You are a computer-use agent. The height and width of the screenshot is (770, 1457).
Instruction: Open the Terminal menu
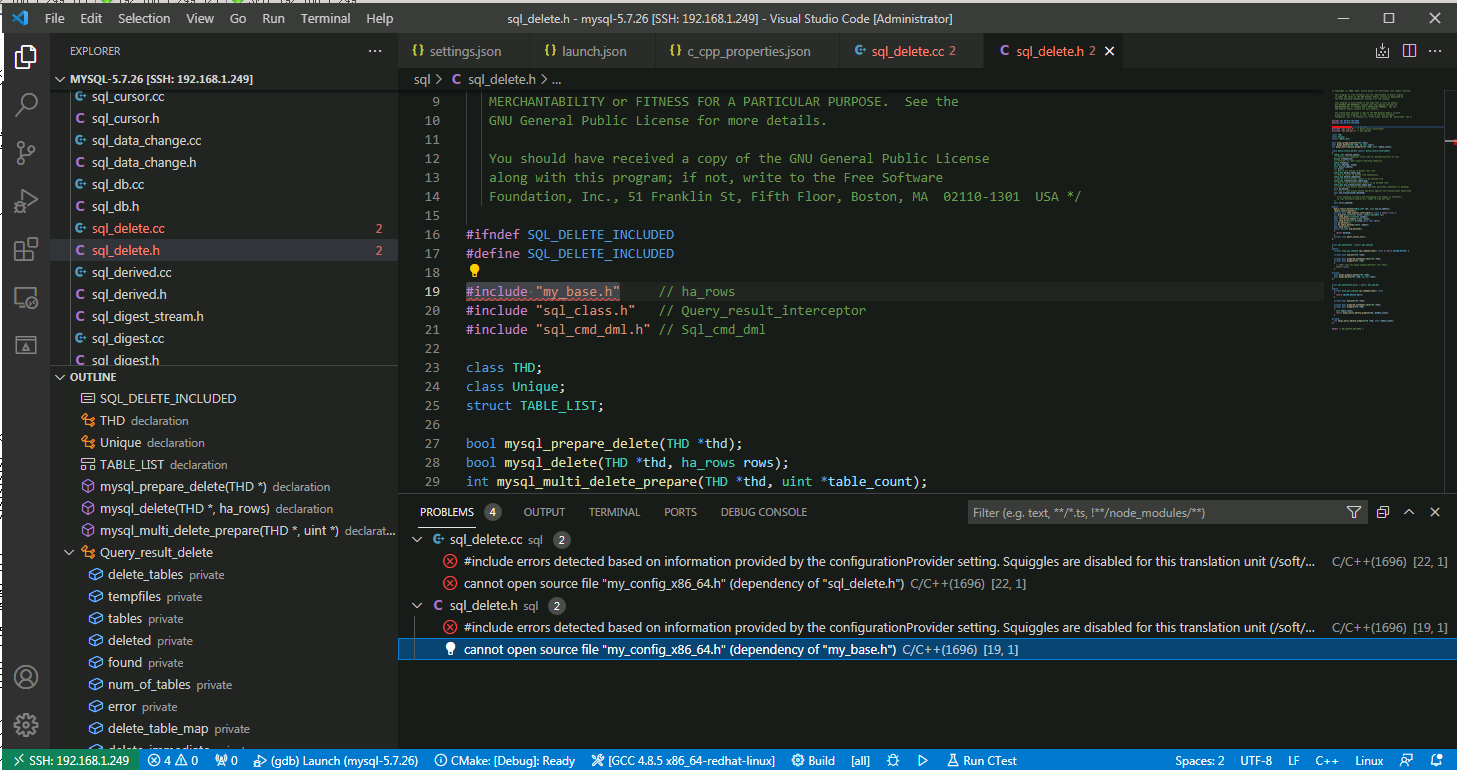(x=328, y=18)
